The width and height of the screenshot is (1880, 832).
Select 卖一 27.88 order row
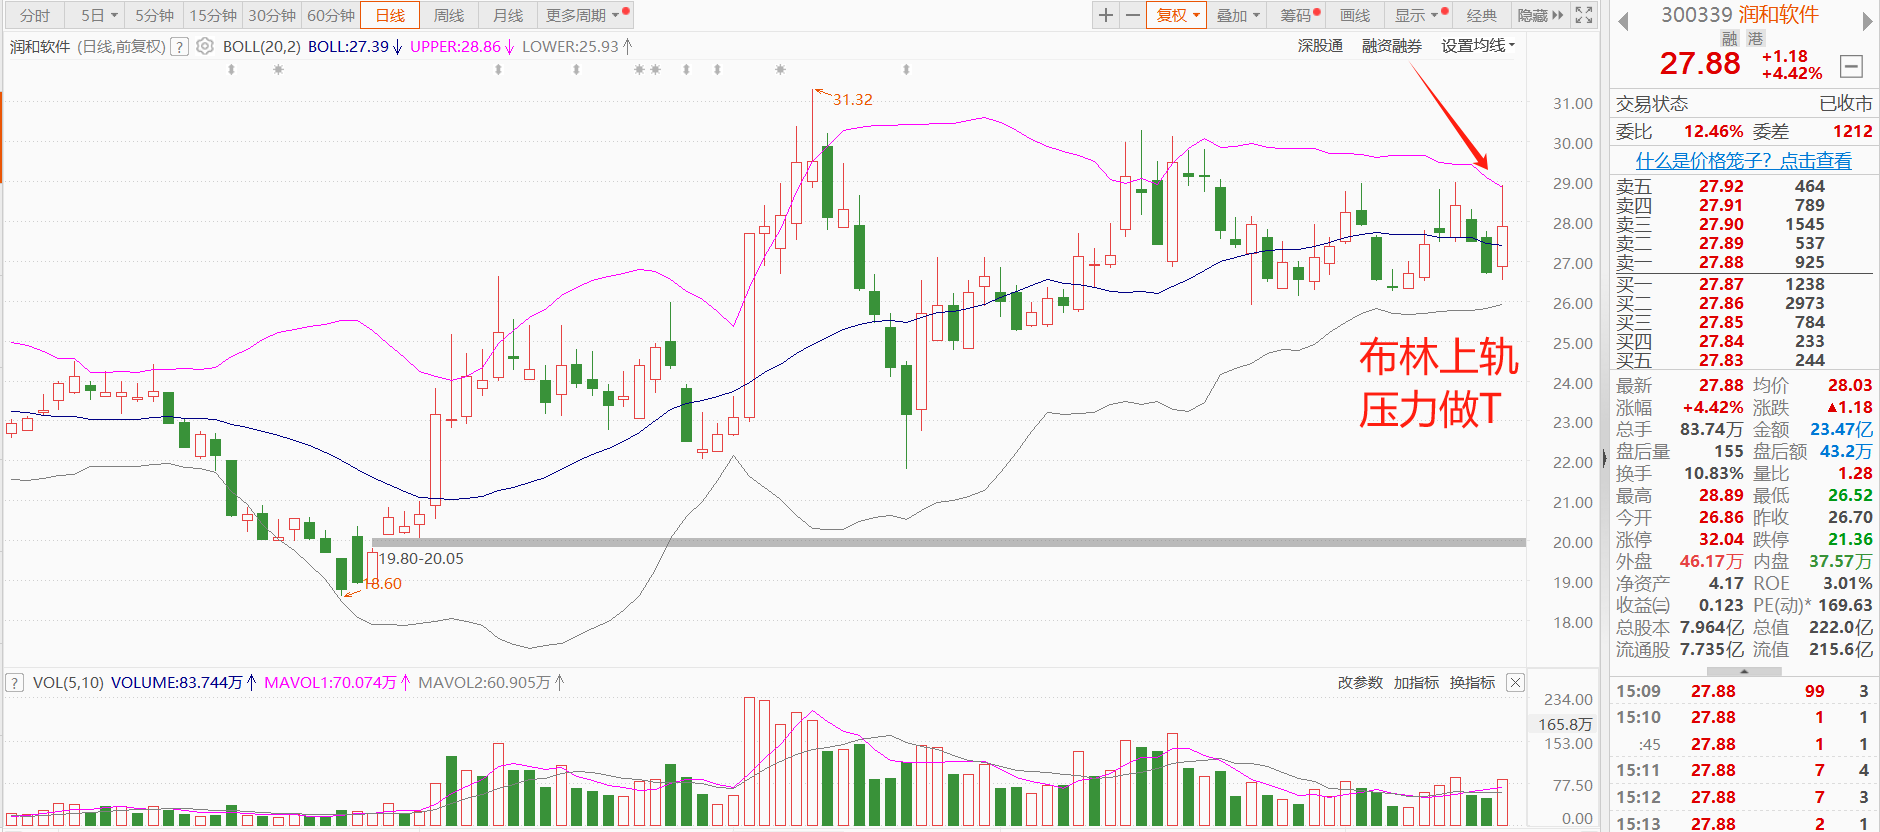pyautogui.click(x=1743, y=262)
